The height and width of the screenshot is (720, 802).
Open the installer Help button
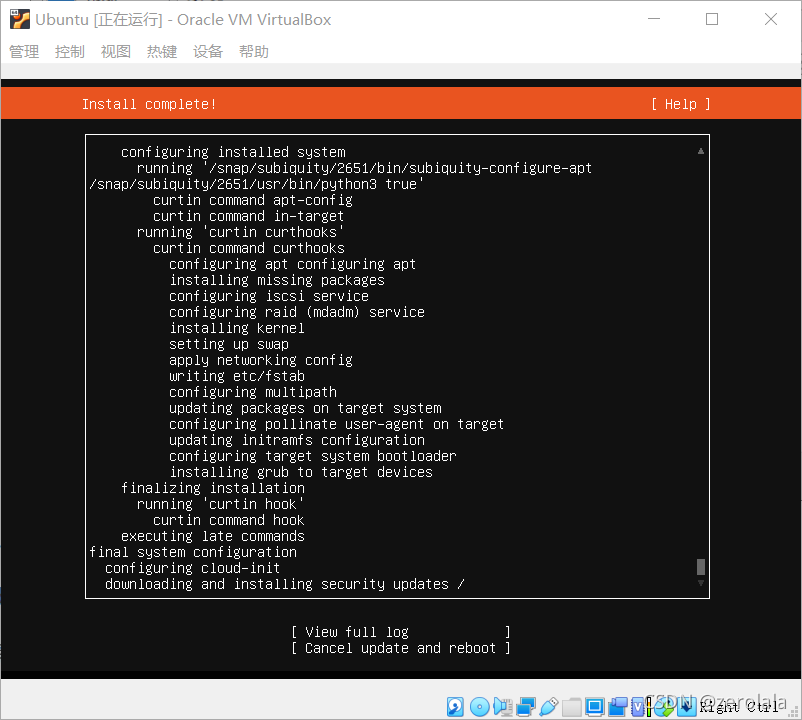tap(681, 104)
